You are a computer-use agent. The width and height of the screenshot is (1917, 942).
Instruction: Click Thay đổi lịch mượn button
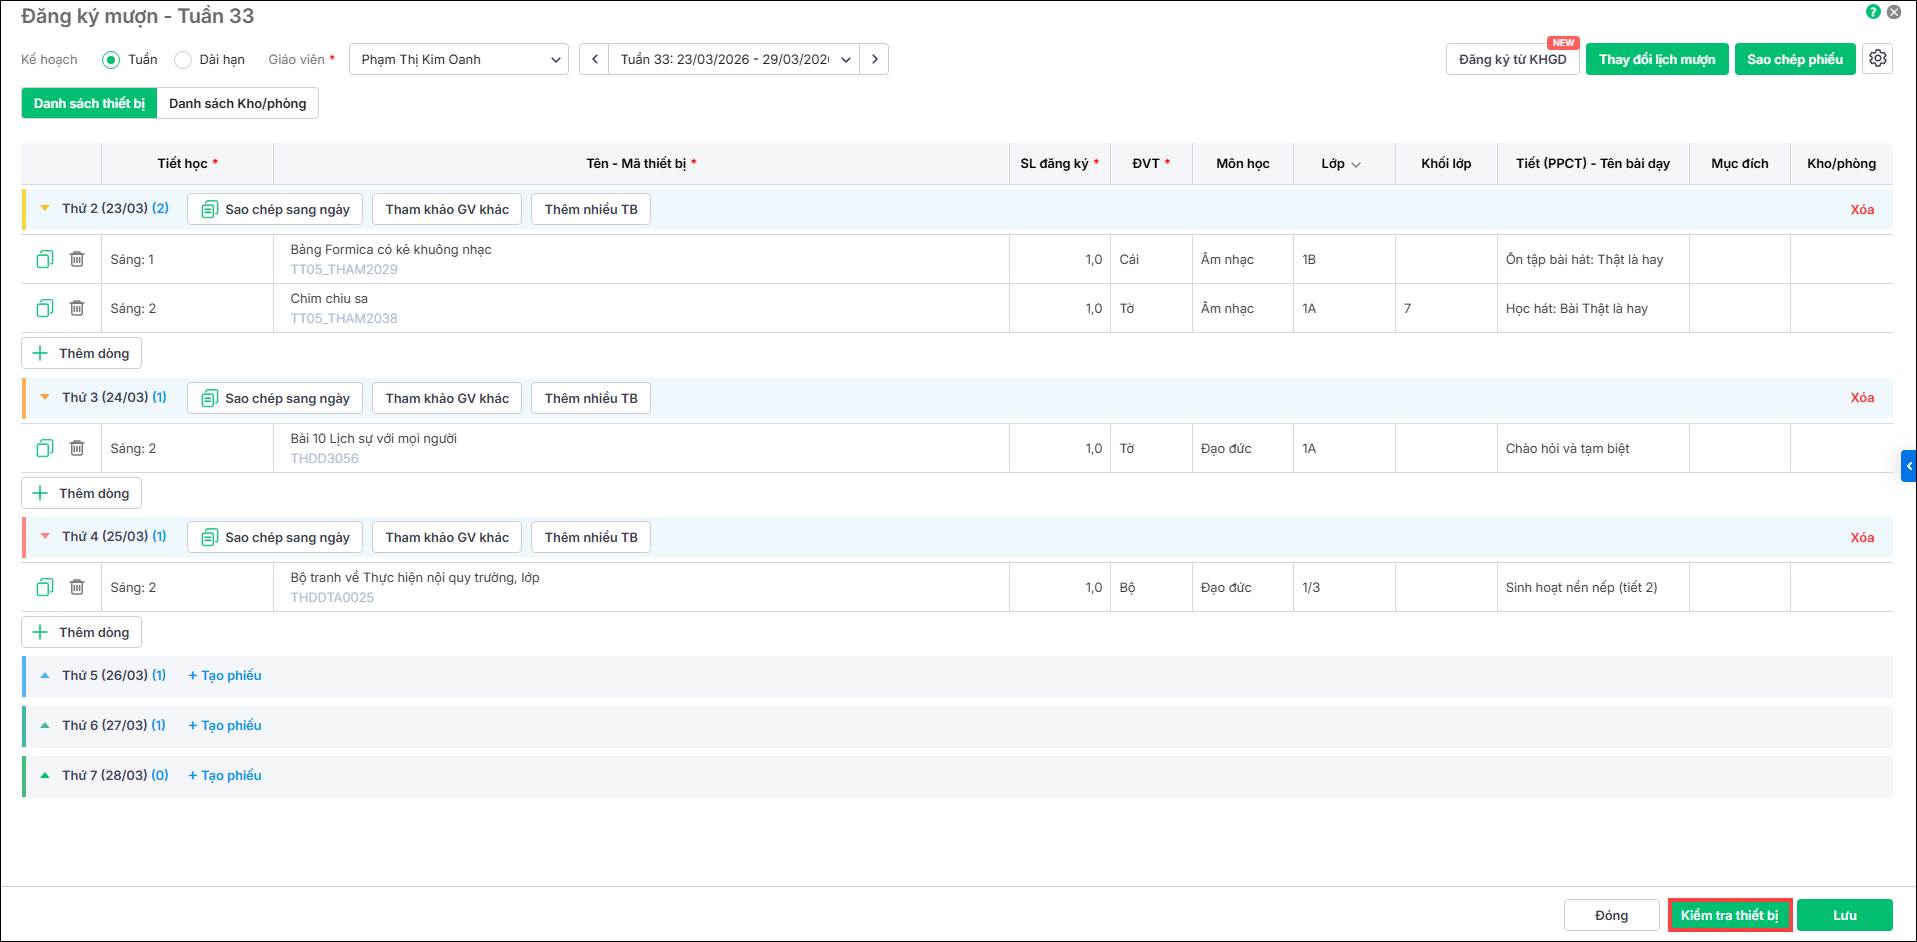[x=1656, y=59]
